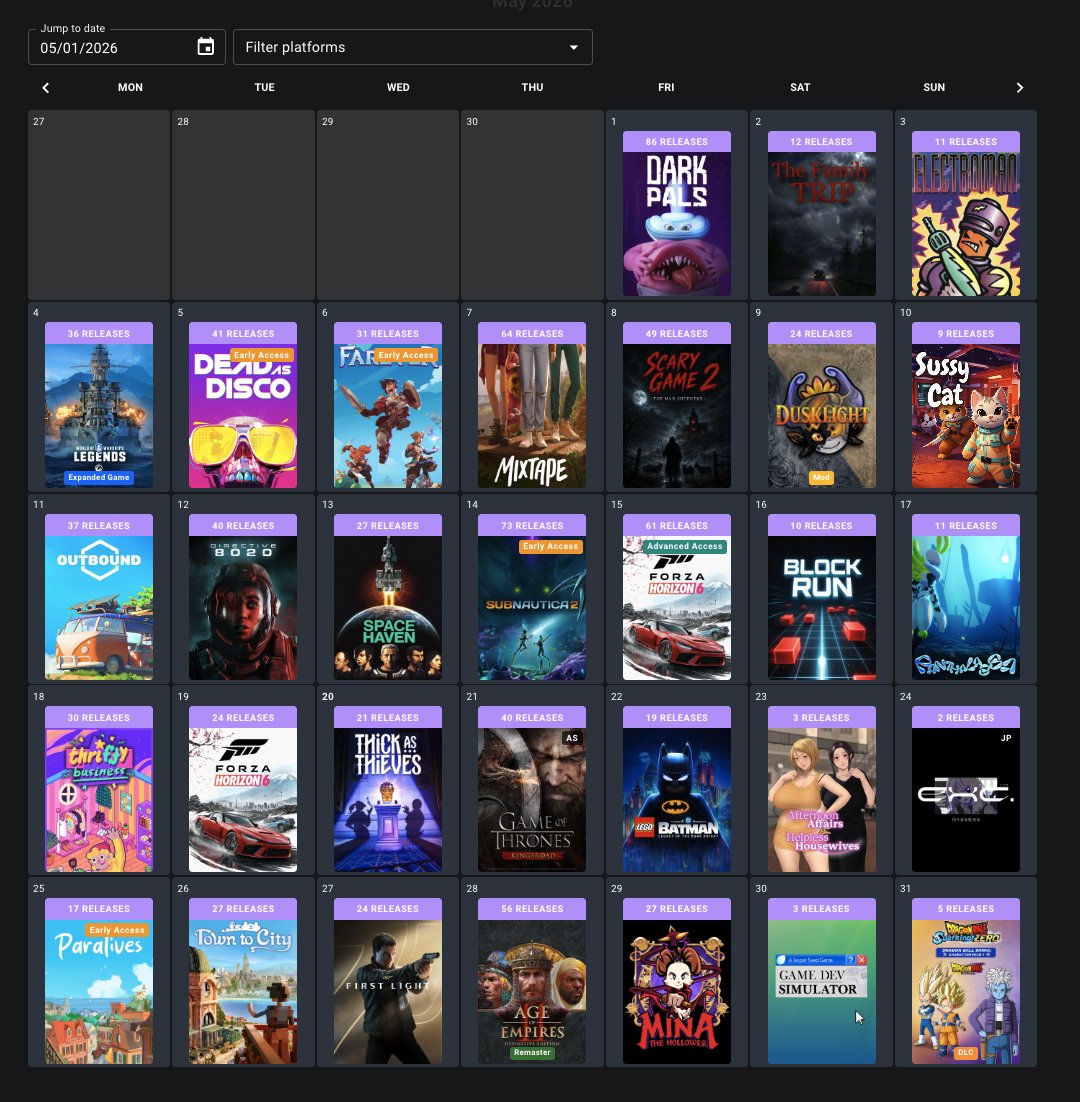Image resolution: width=1080 pixels, height=1102 pixels.
Task: Open the Afternoon Affairs Helpless Housewives cover
Action: click(821, 800)
